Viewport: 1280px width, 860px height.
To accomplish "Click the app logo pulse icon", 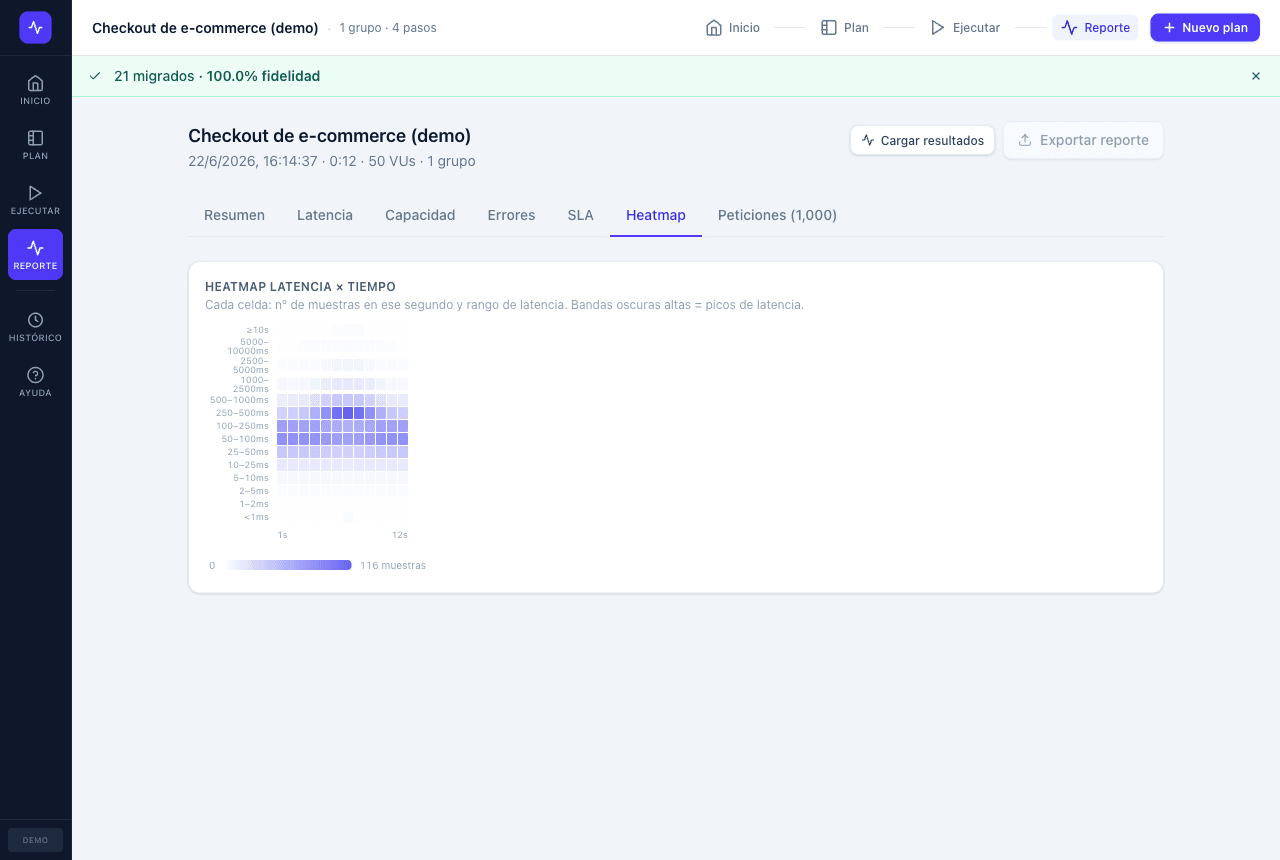I will coord(35,28).
